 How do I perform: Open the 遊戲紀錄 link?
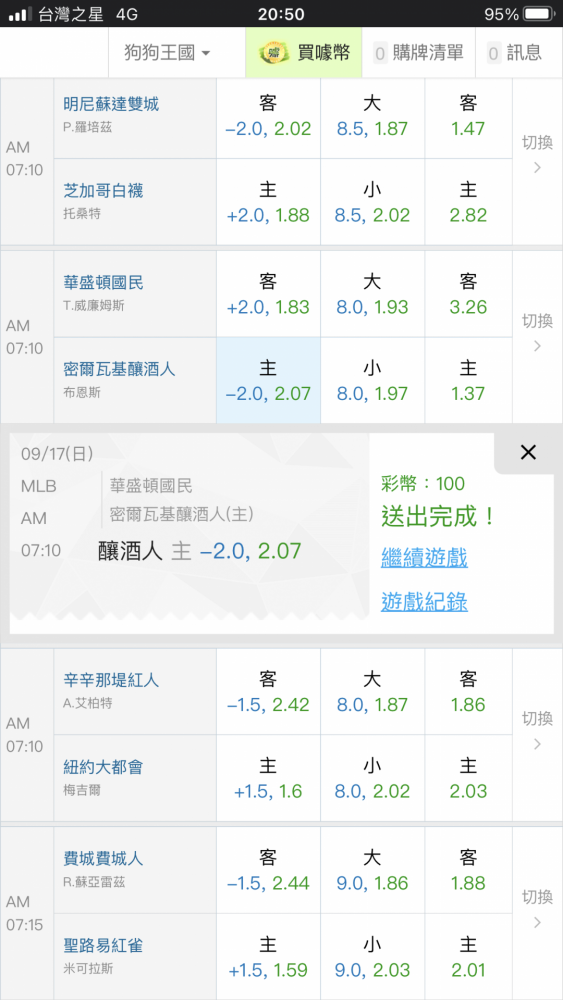click(x=425, y=601)
